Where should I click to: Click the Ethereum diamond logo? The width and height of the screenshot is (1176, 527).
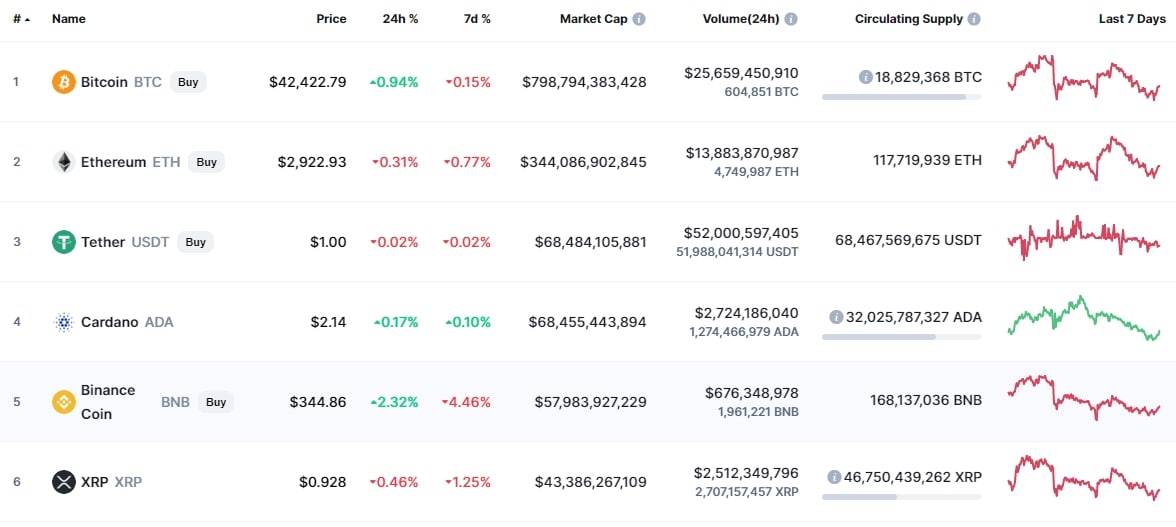[x=64, y=162]
